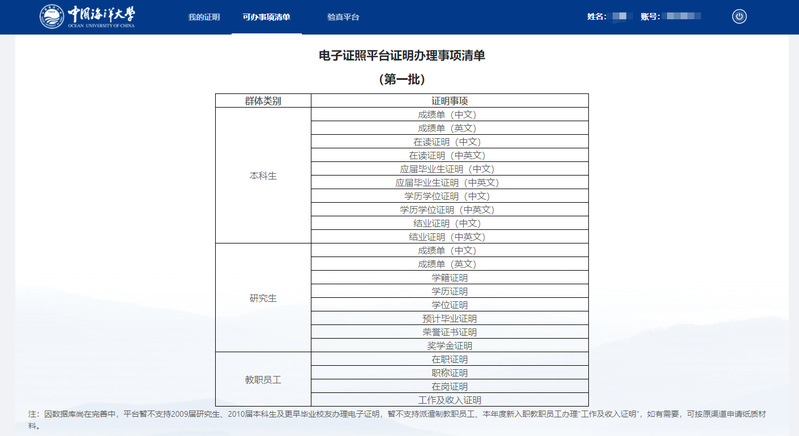Image resolution: width=799 pixels, height=436 pixels.
Task: Click the 学籍证明 item
Action: click(x=449, y=278)
